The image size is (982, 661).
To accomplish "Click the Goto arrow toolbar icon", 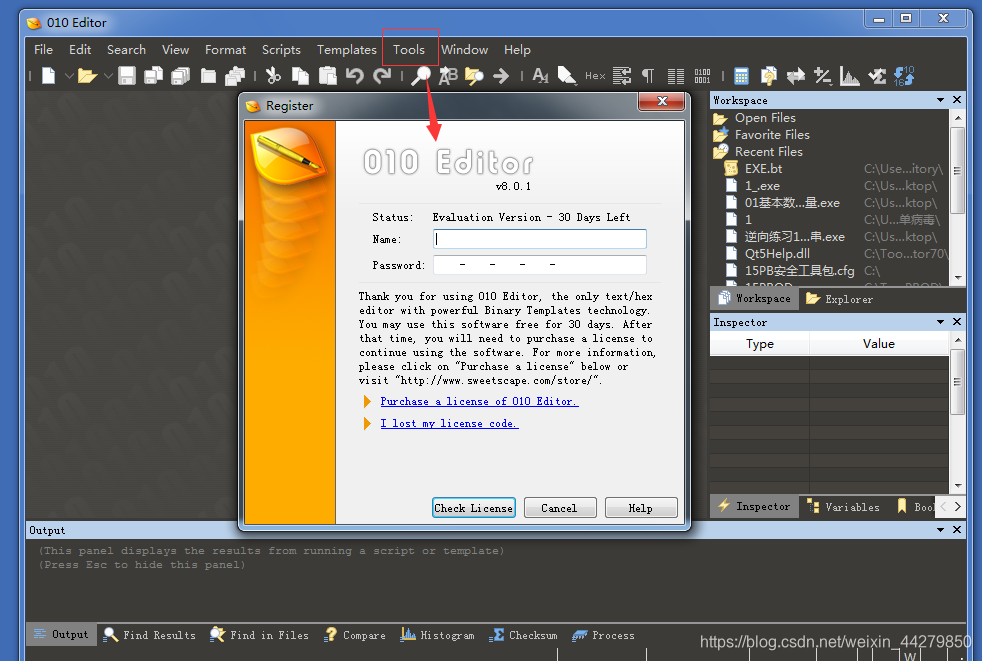I will (501, 76).
